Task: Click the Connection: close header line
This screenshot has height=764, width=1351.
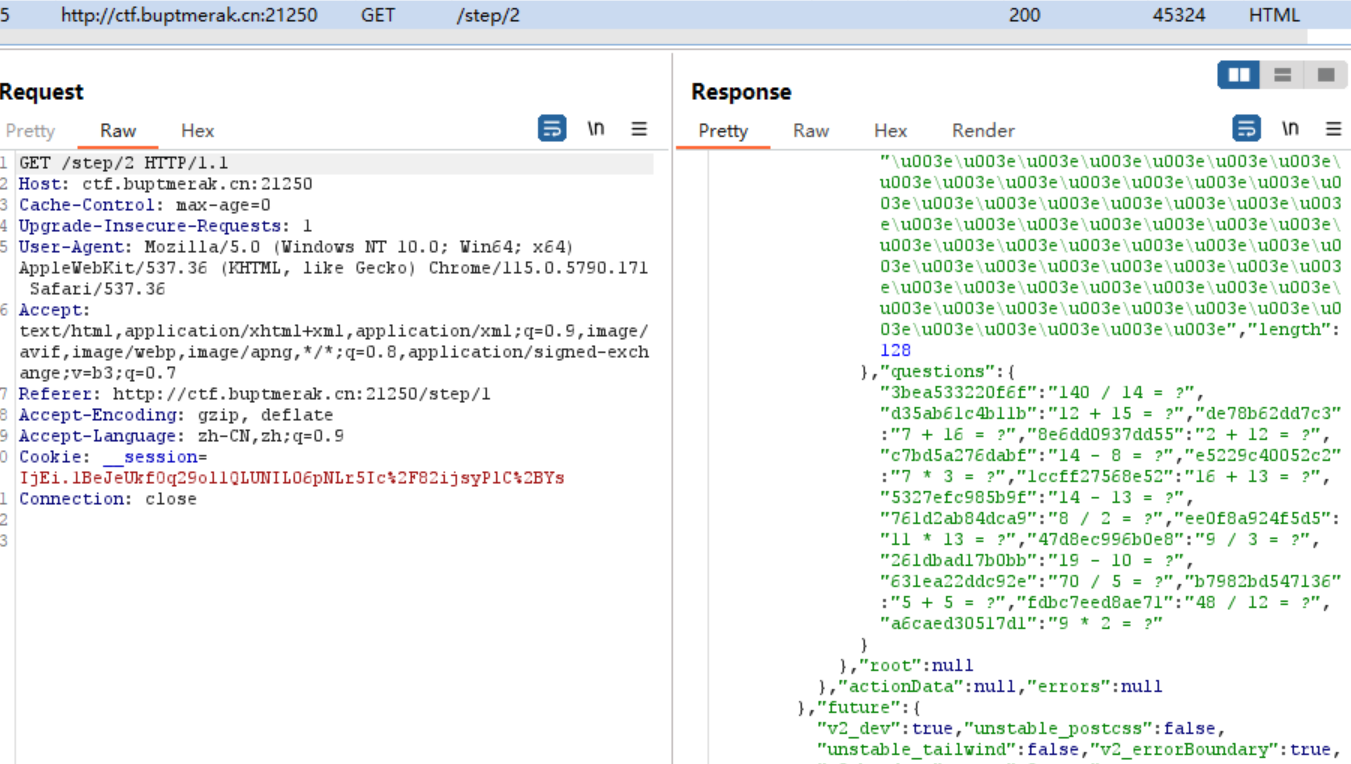Action: coord(107,499)
